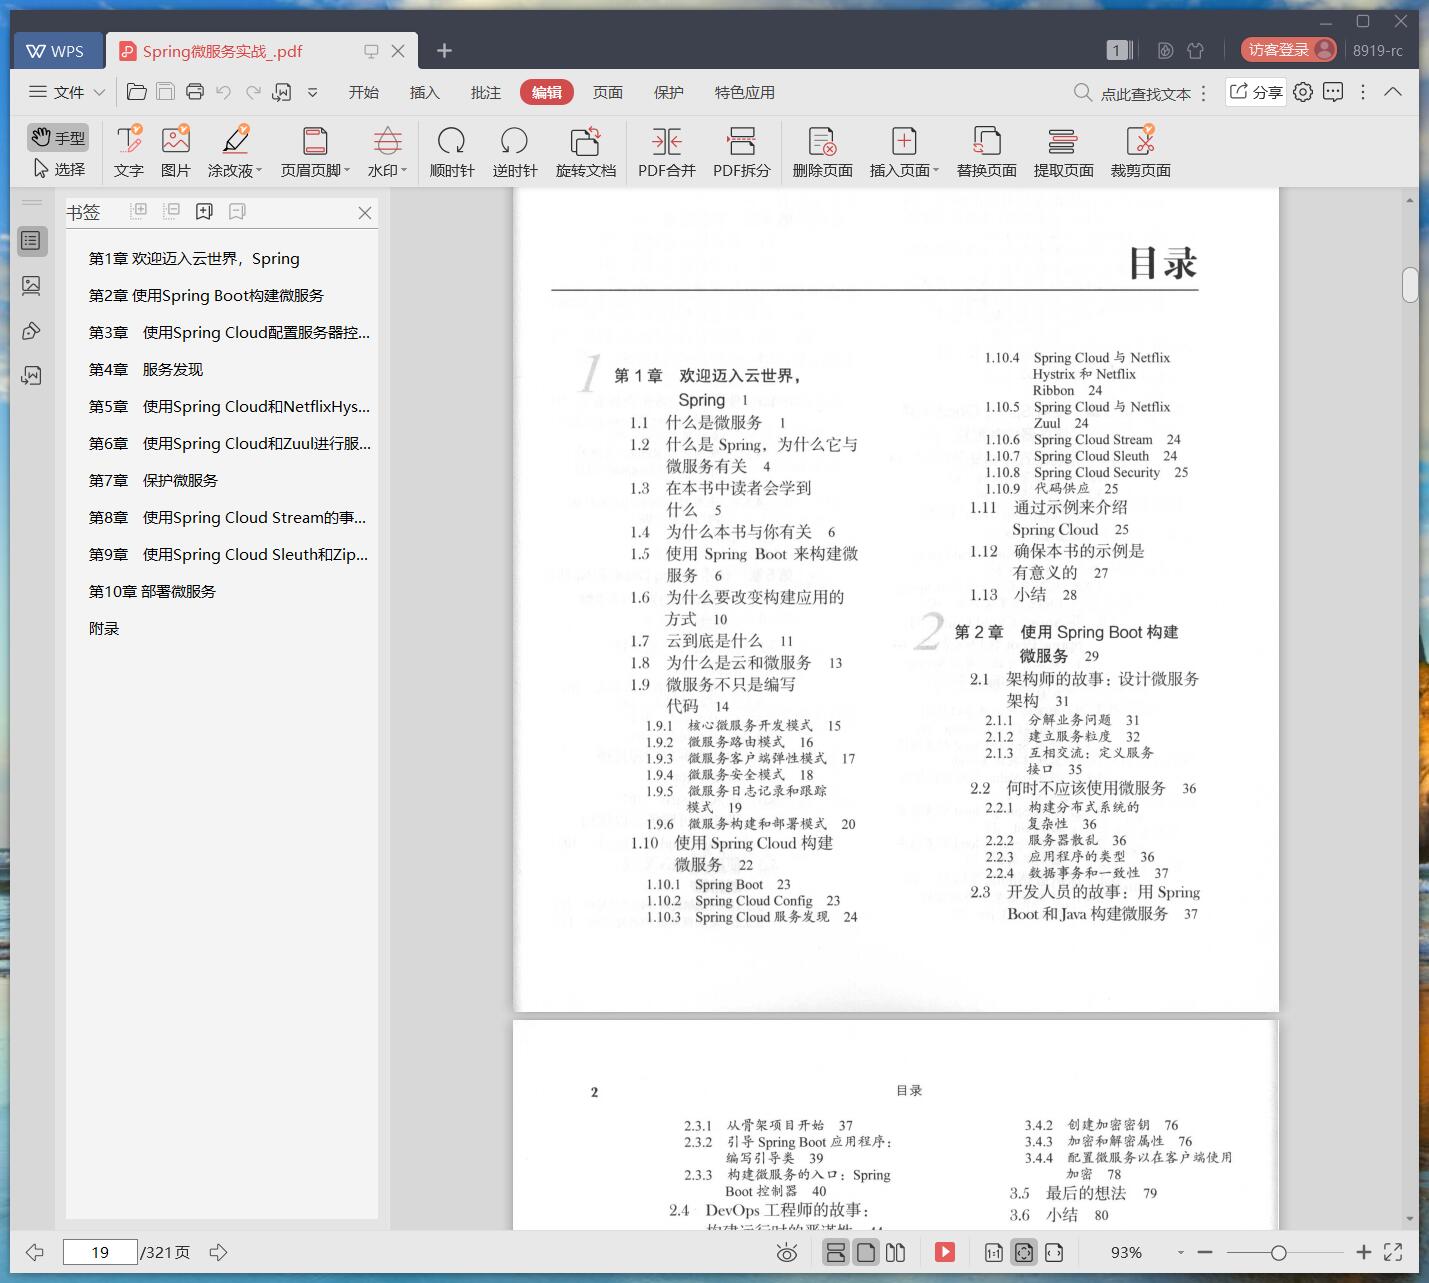Switch to the 开始 tab
The height and width of the screenshot is (1283, 1429).
click(x=364, y=92)
